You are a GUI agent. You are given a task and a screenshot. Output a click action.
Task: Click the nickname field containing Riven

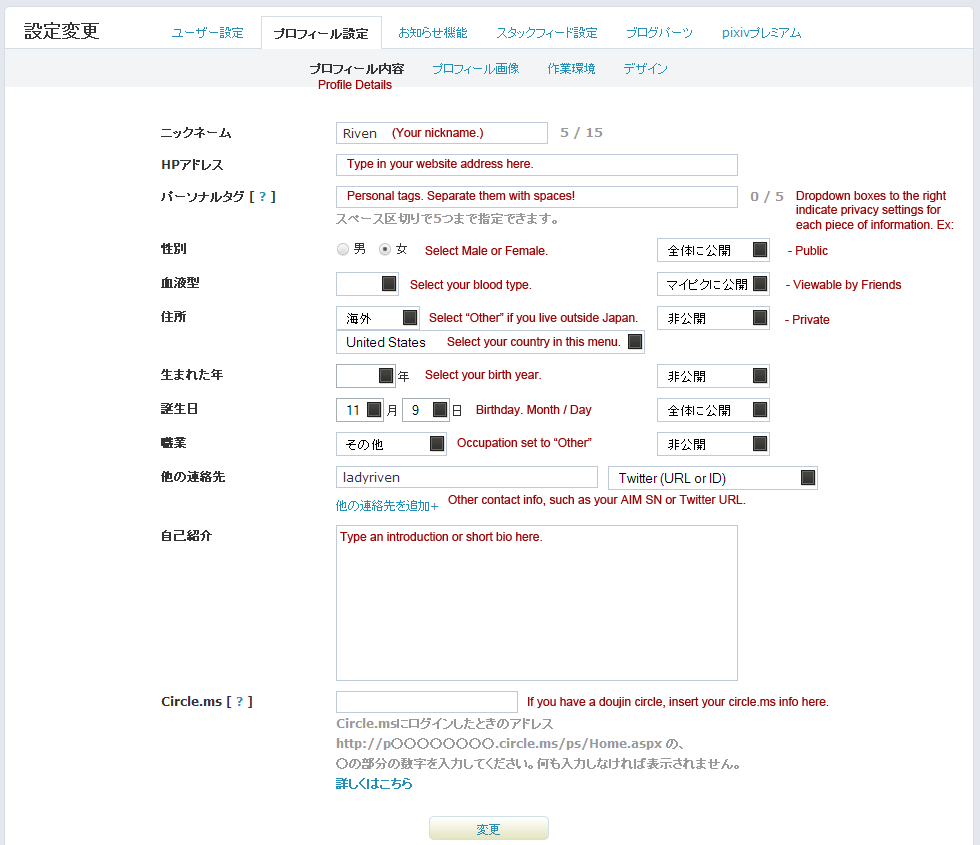(x=441, y=133)
